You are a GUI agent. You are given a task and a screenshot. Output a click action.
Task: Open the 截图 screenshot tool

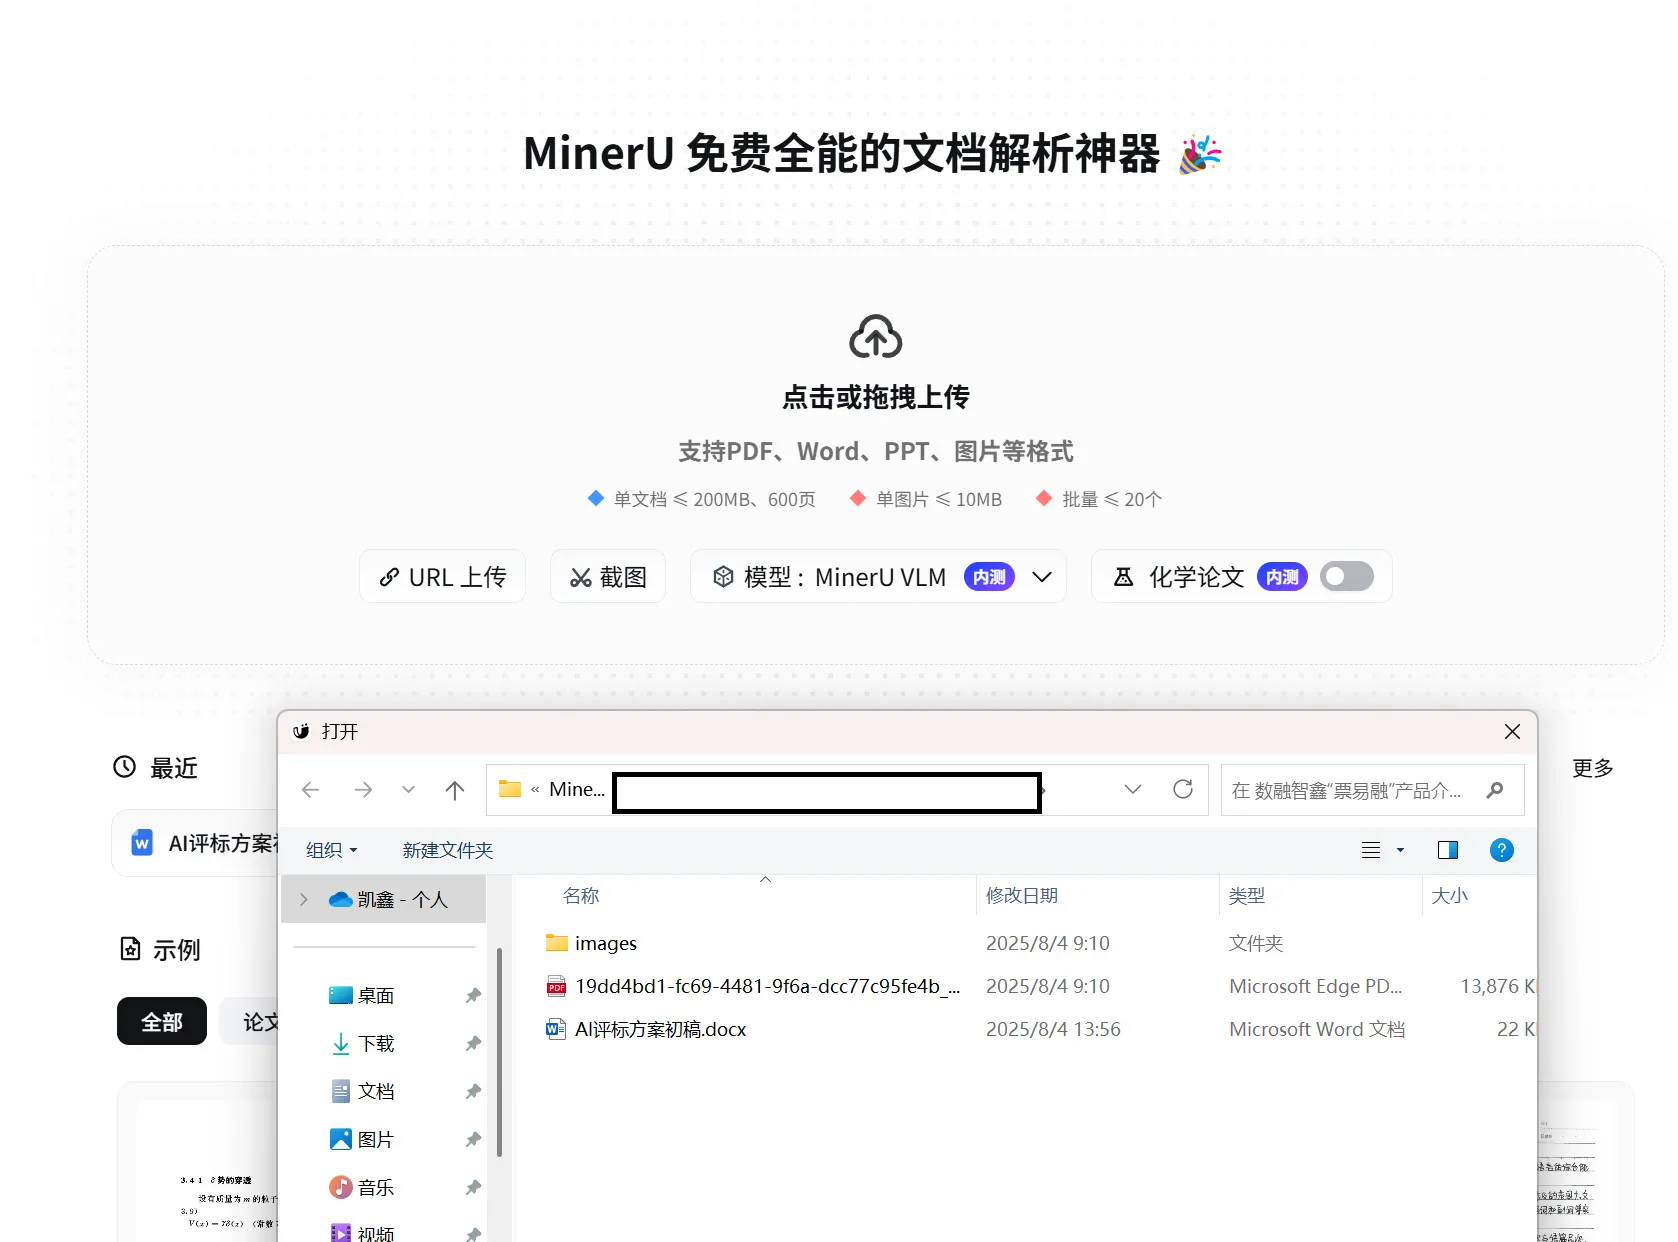(608, 577)
